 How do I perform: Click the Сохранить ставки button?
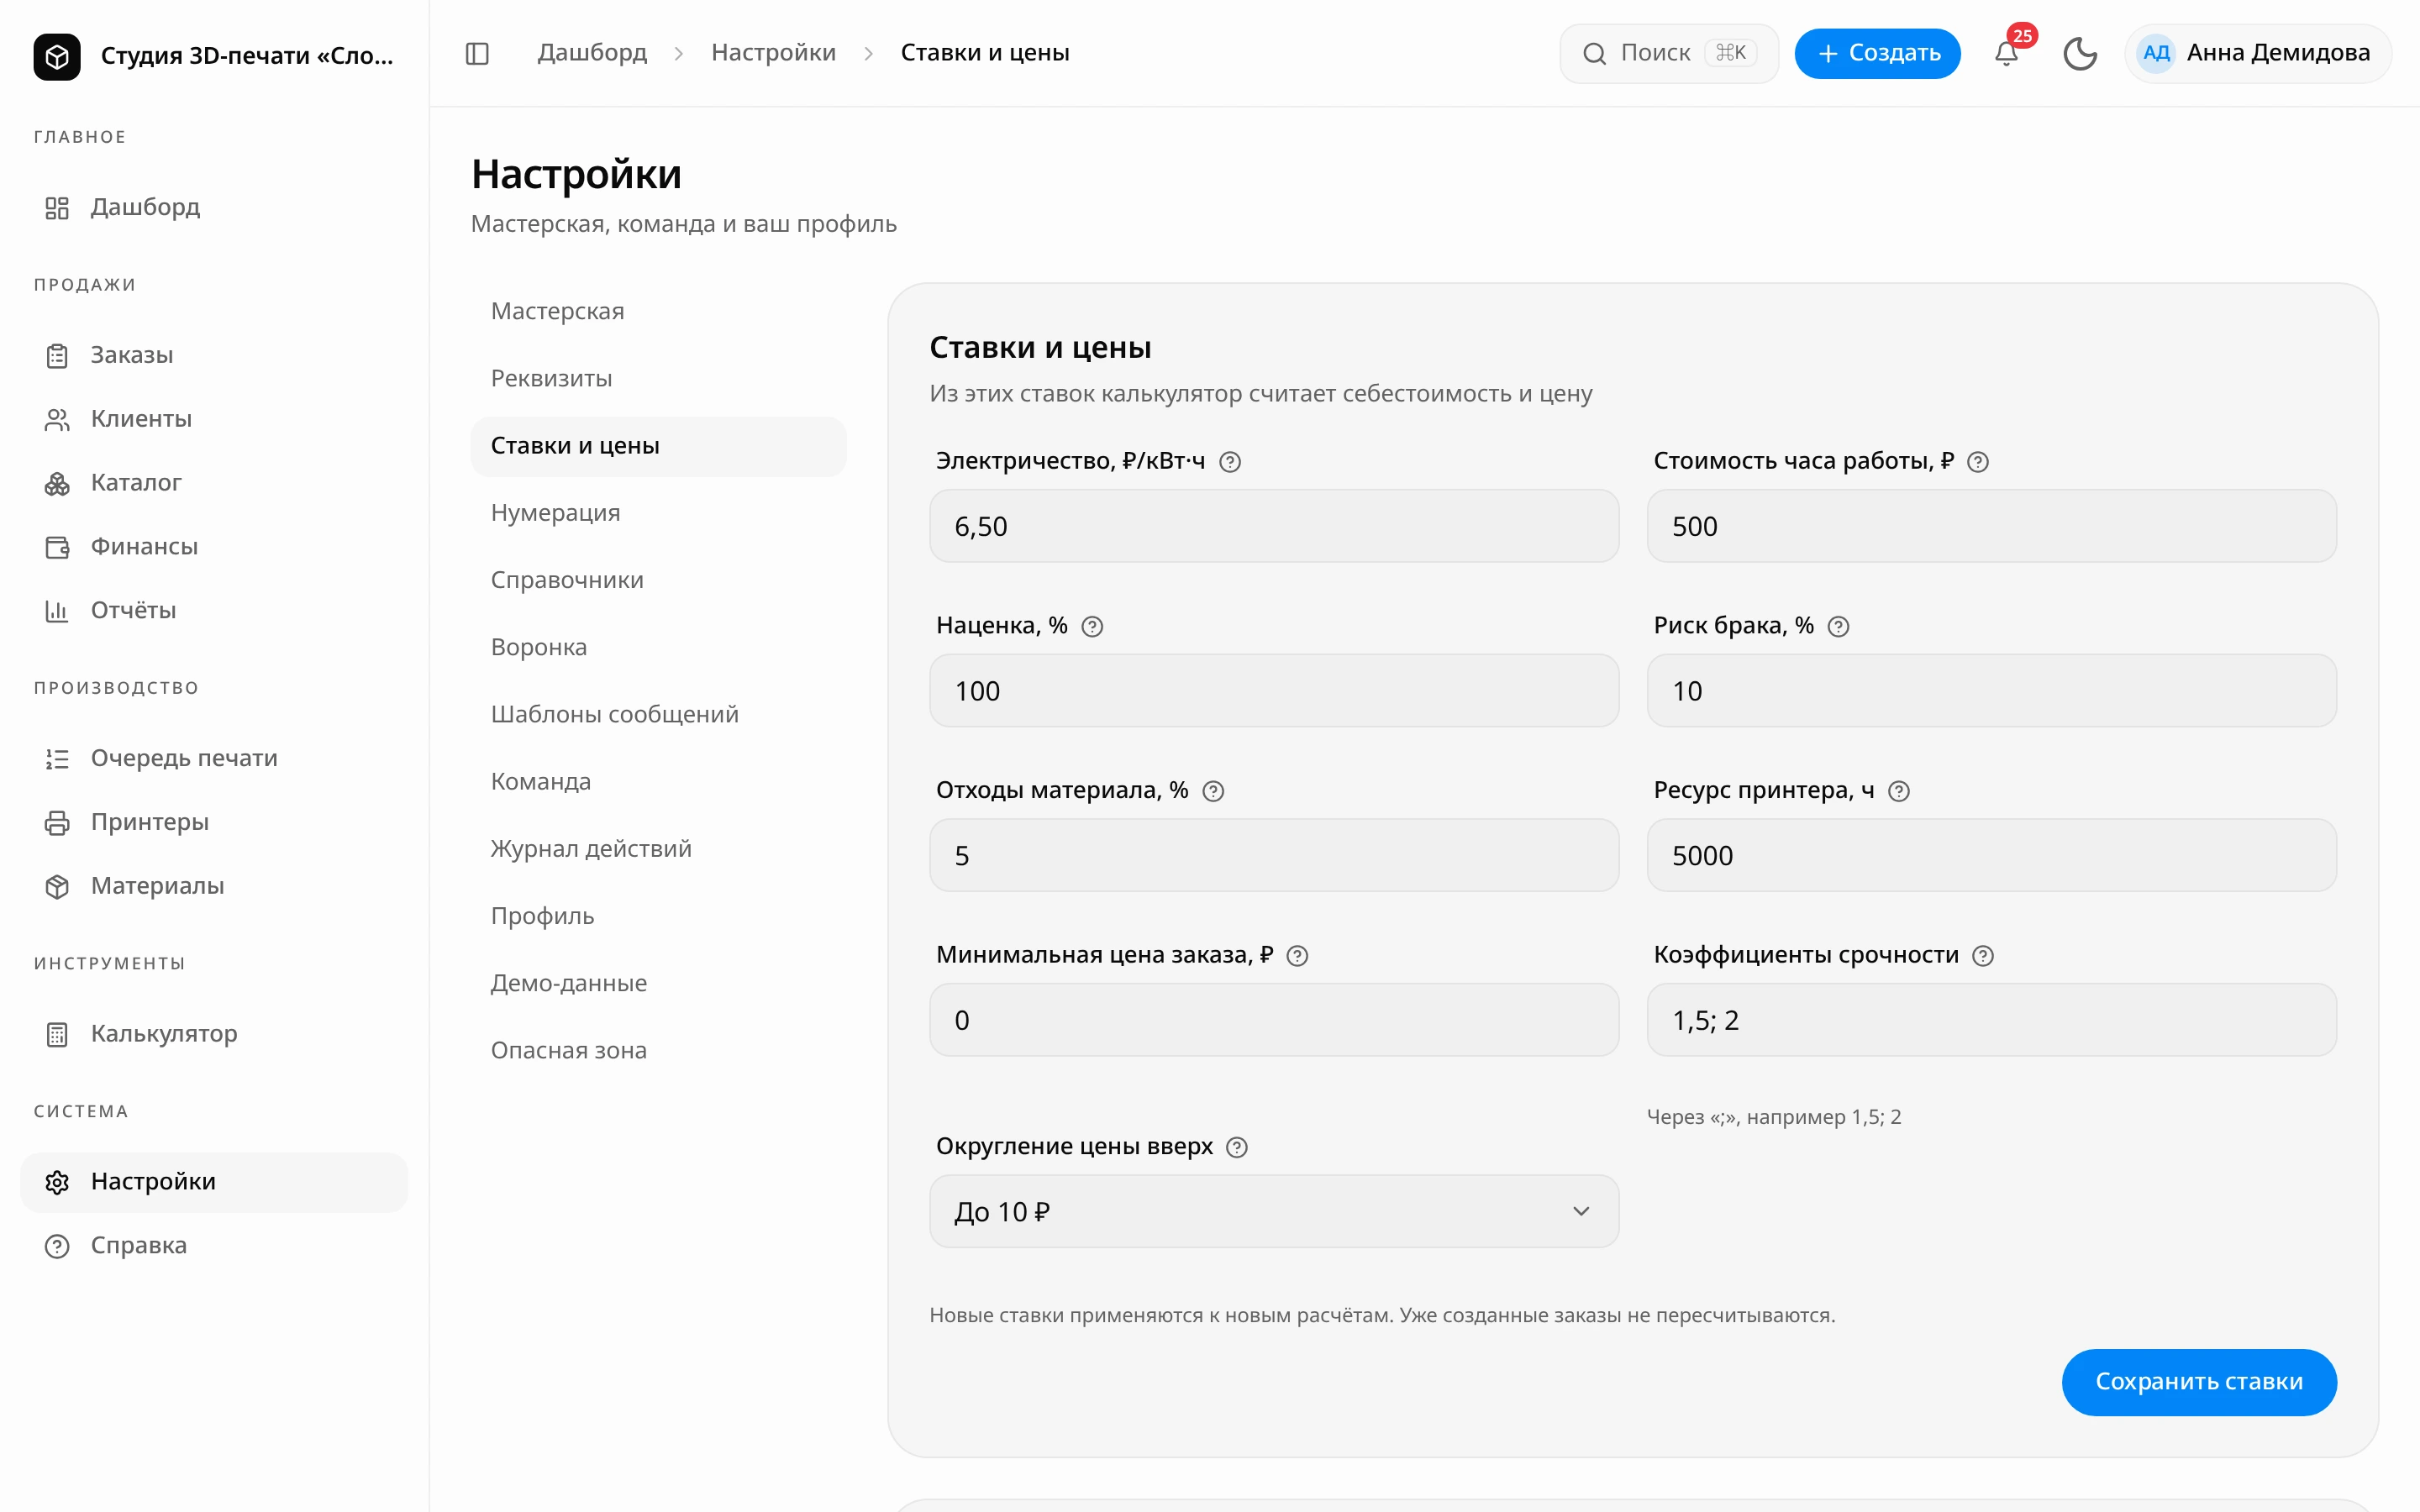pyautogui.click(x=2199, y=1382)
